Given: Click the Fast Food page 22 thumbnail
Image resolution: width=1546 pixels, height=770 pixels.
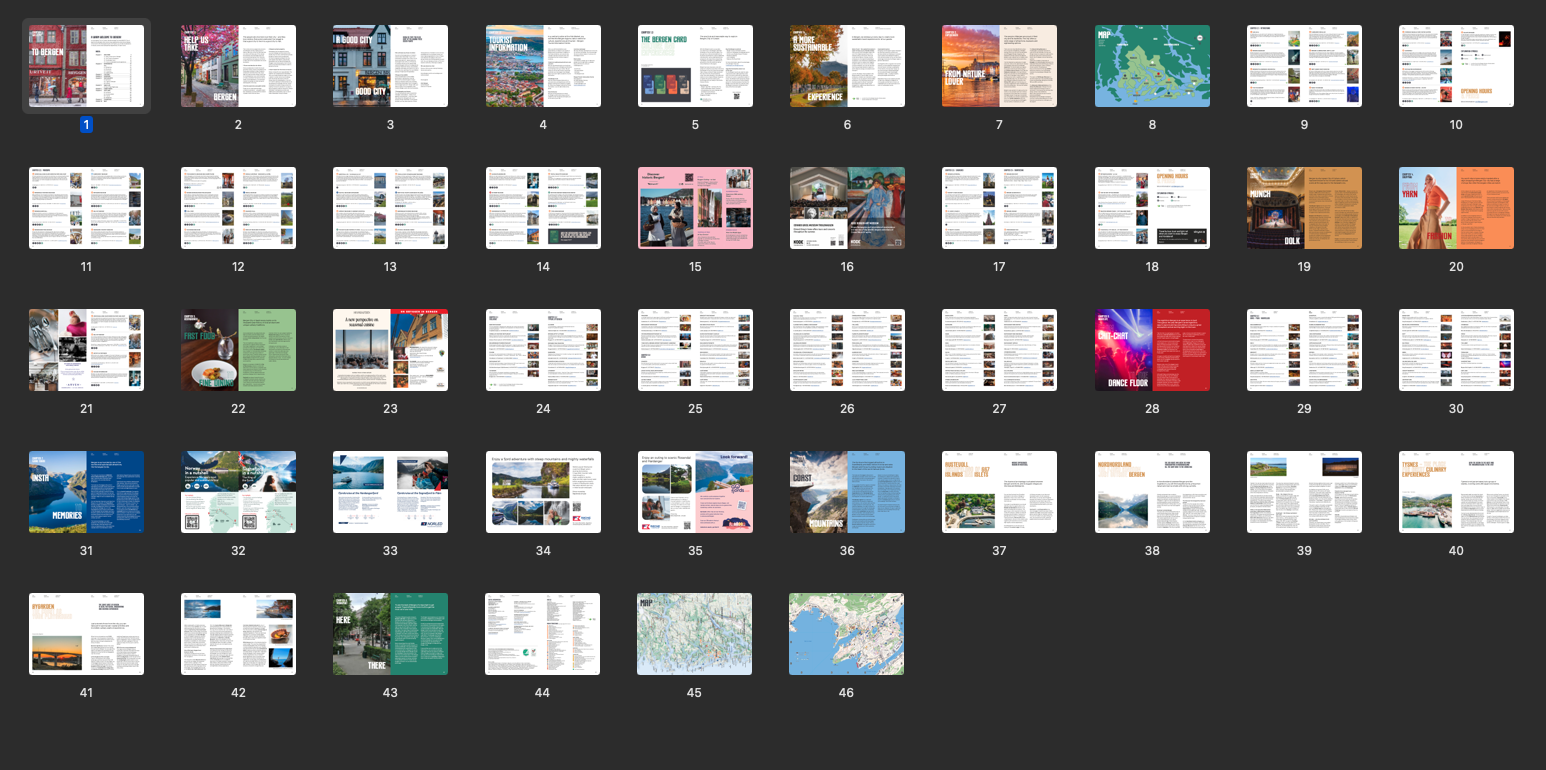Looking at the screenshot, I should 238,350.
